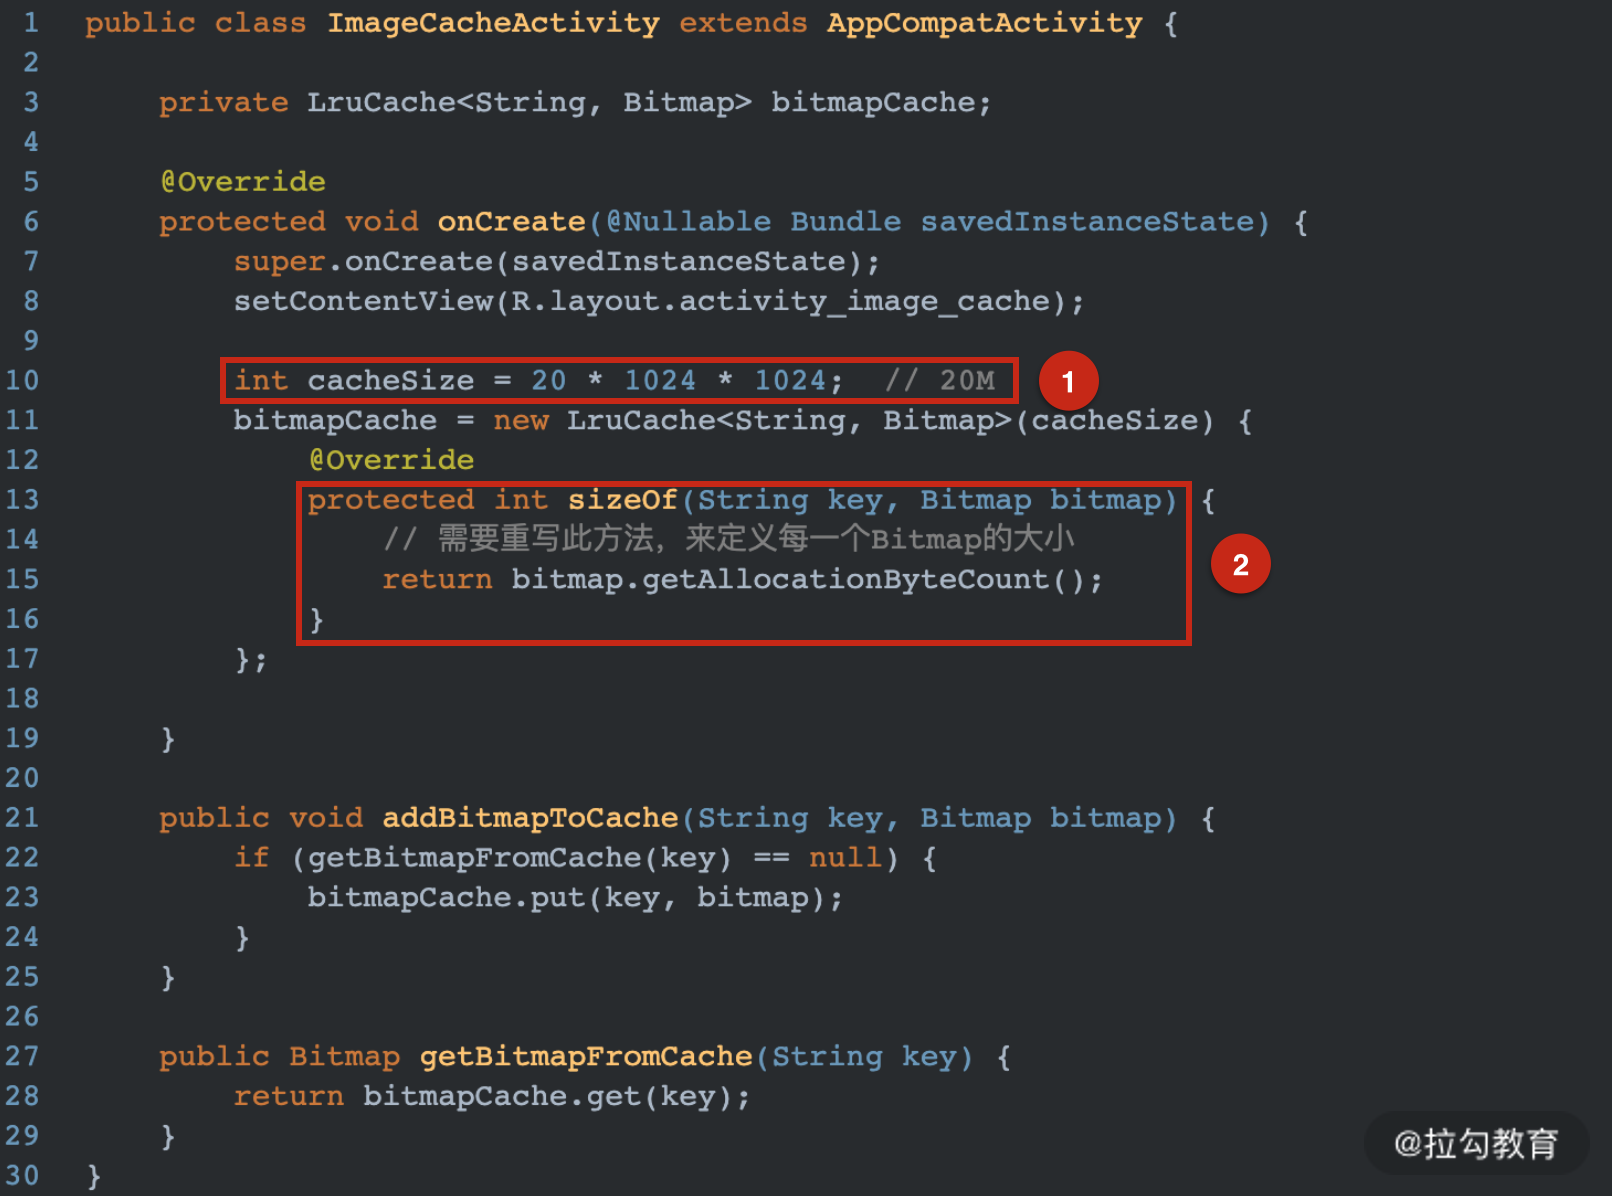This screenshot has height=1196, width=1612.
Task: Click the sizeOf method name
Action: (622, 500)
